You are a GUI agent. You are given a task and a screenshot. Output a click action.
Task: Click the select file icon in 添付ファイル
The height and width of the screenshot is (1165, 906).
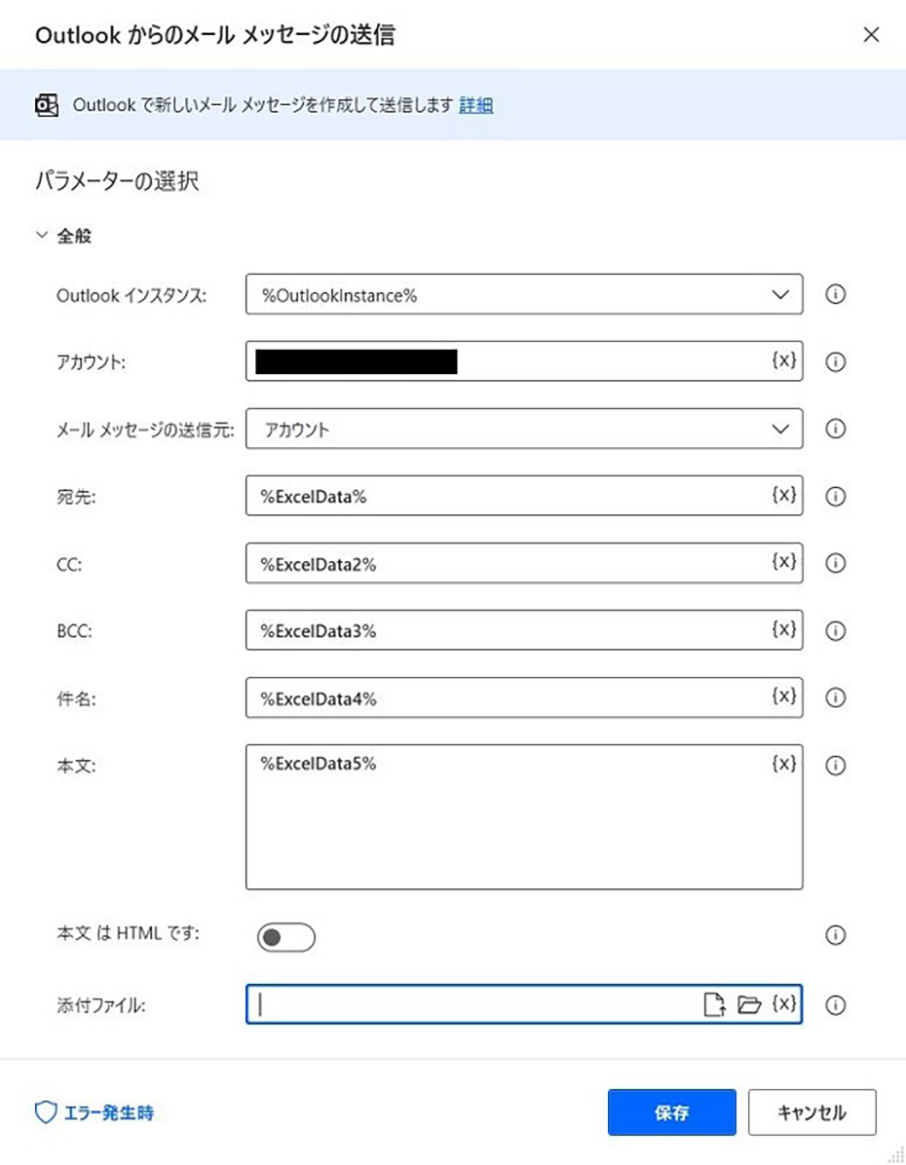pos(714,1005)
